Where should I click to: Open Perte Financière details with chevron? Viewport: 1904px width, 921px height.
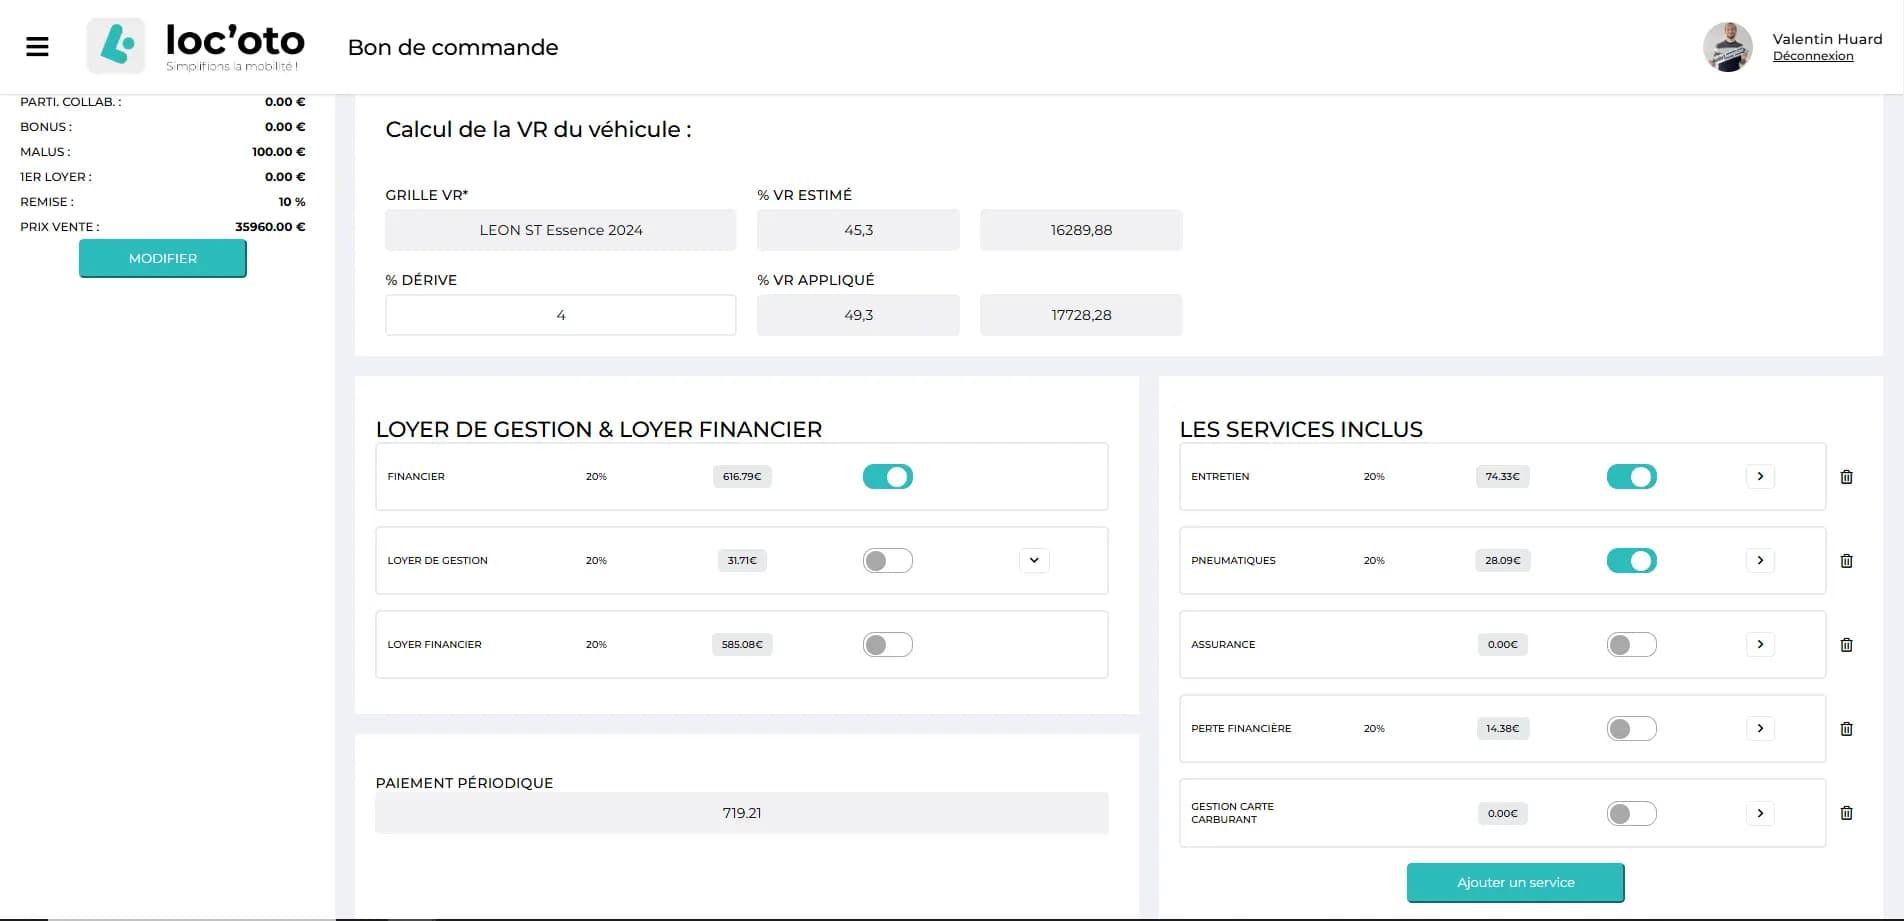pos(1760,729)
